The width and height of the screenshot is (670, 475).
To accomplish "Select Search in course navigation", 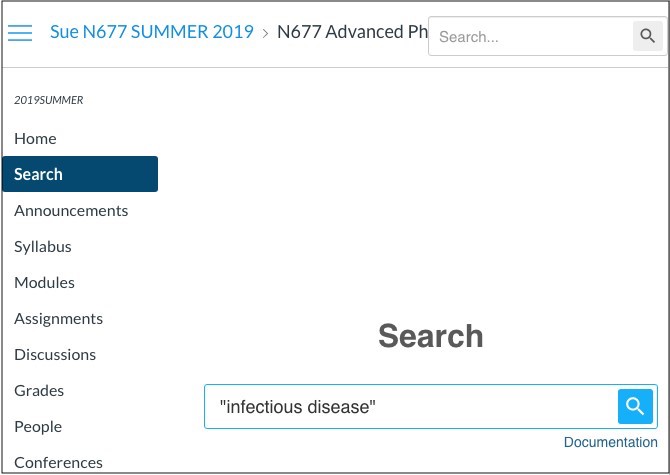I will 80,174.
